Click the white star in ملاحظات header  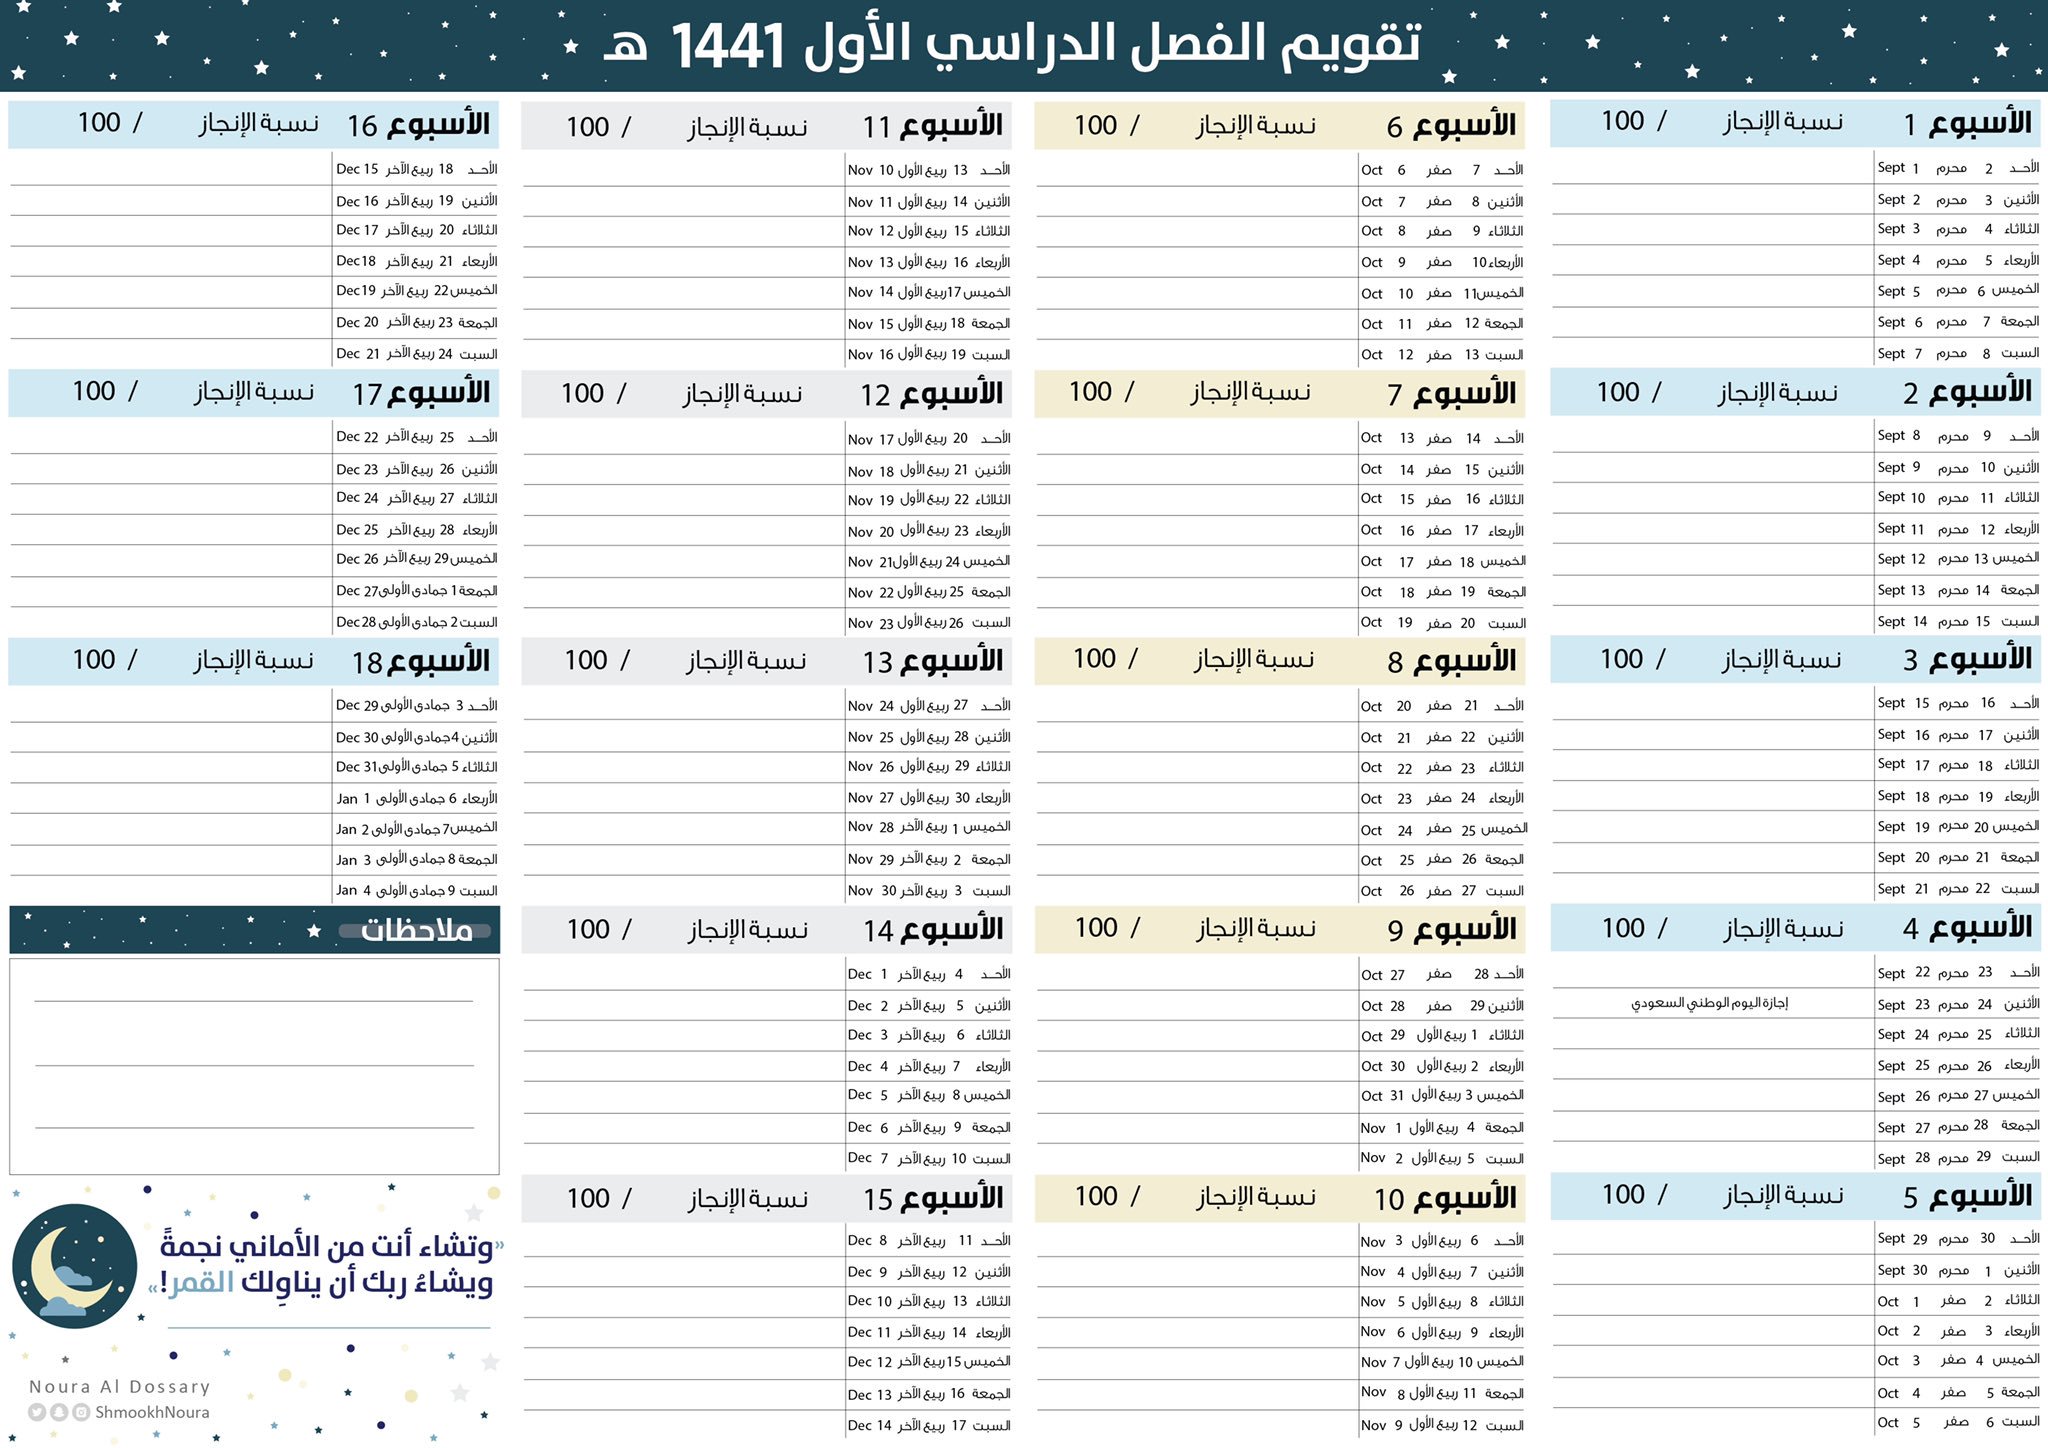click(314, 931)
